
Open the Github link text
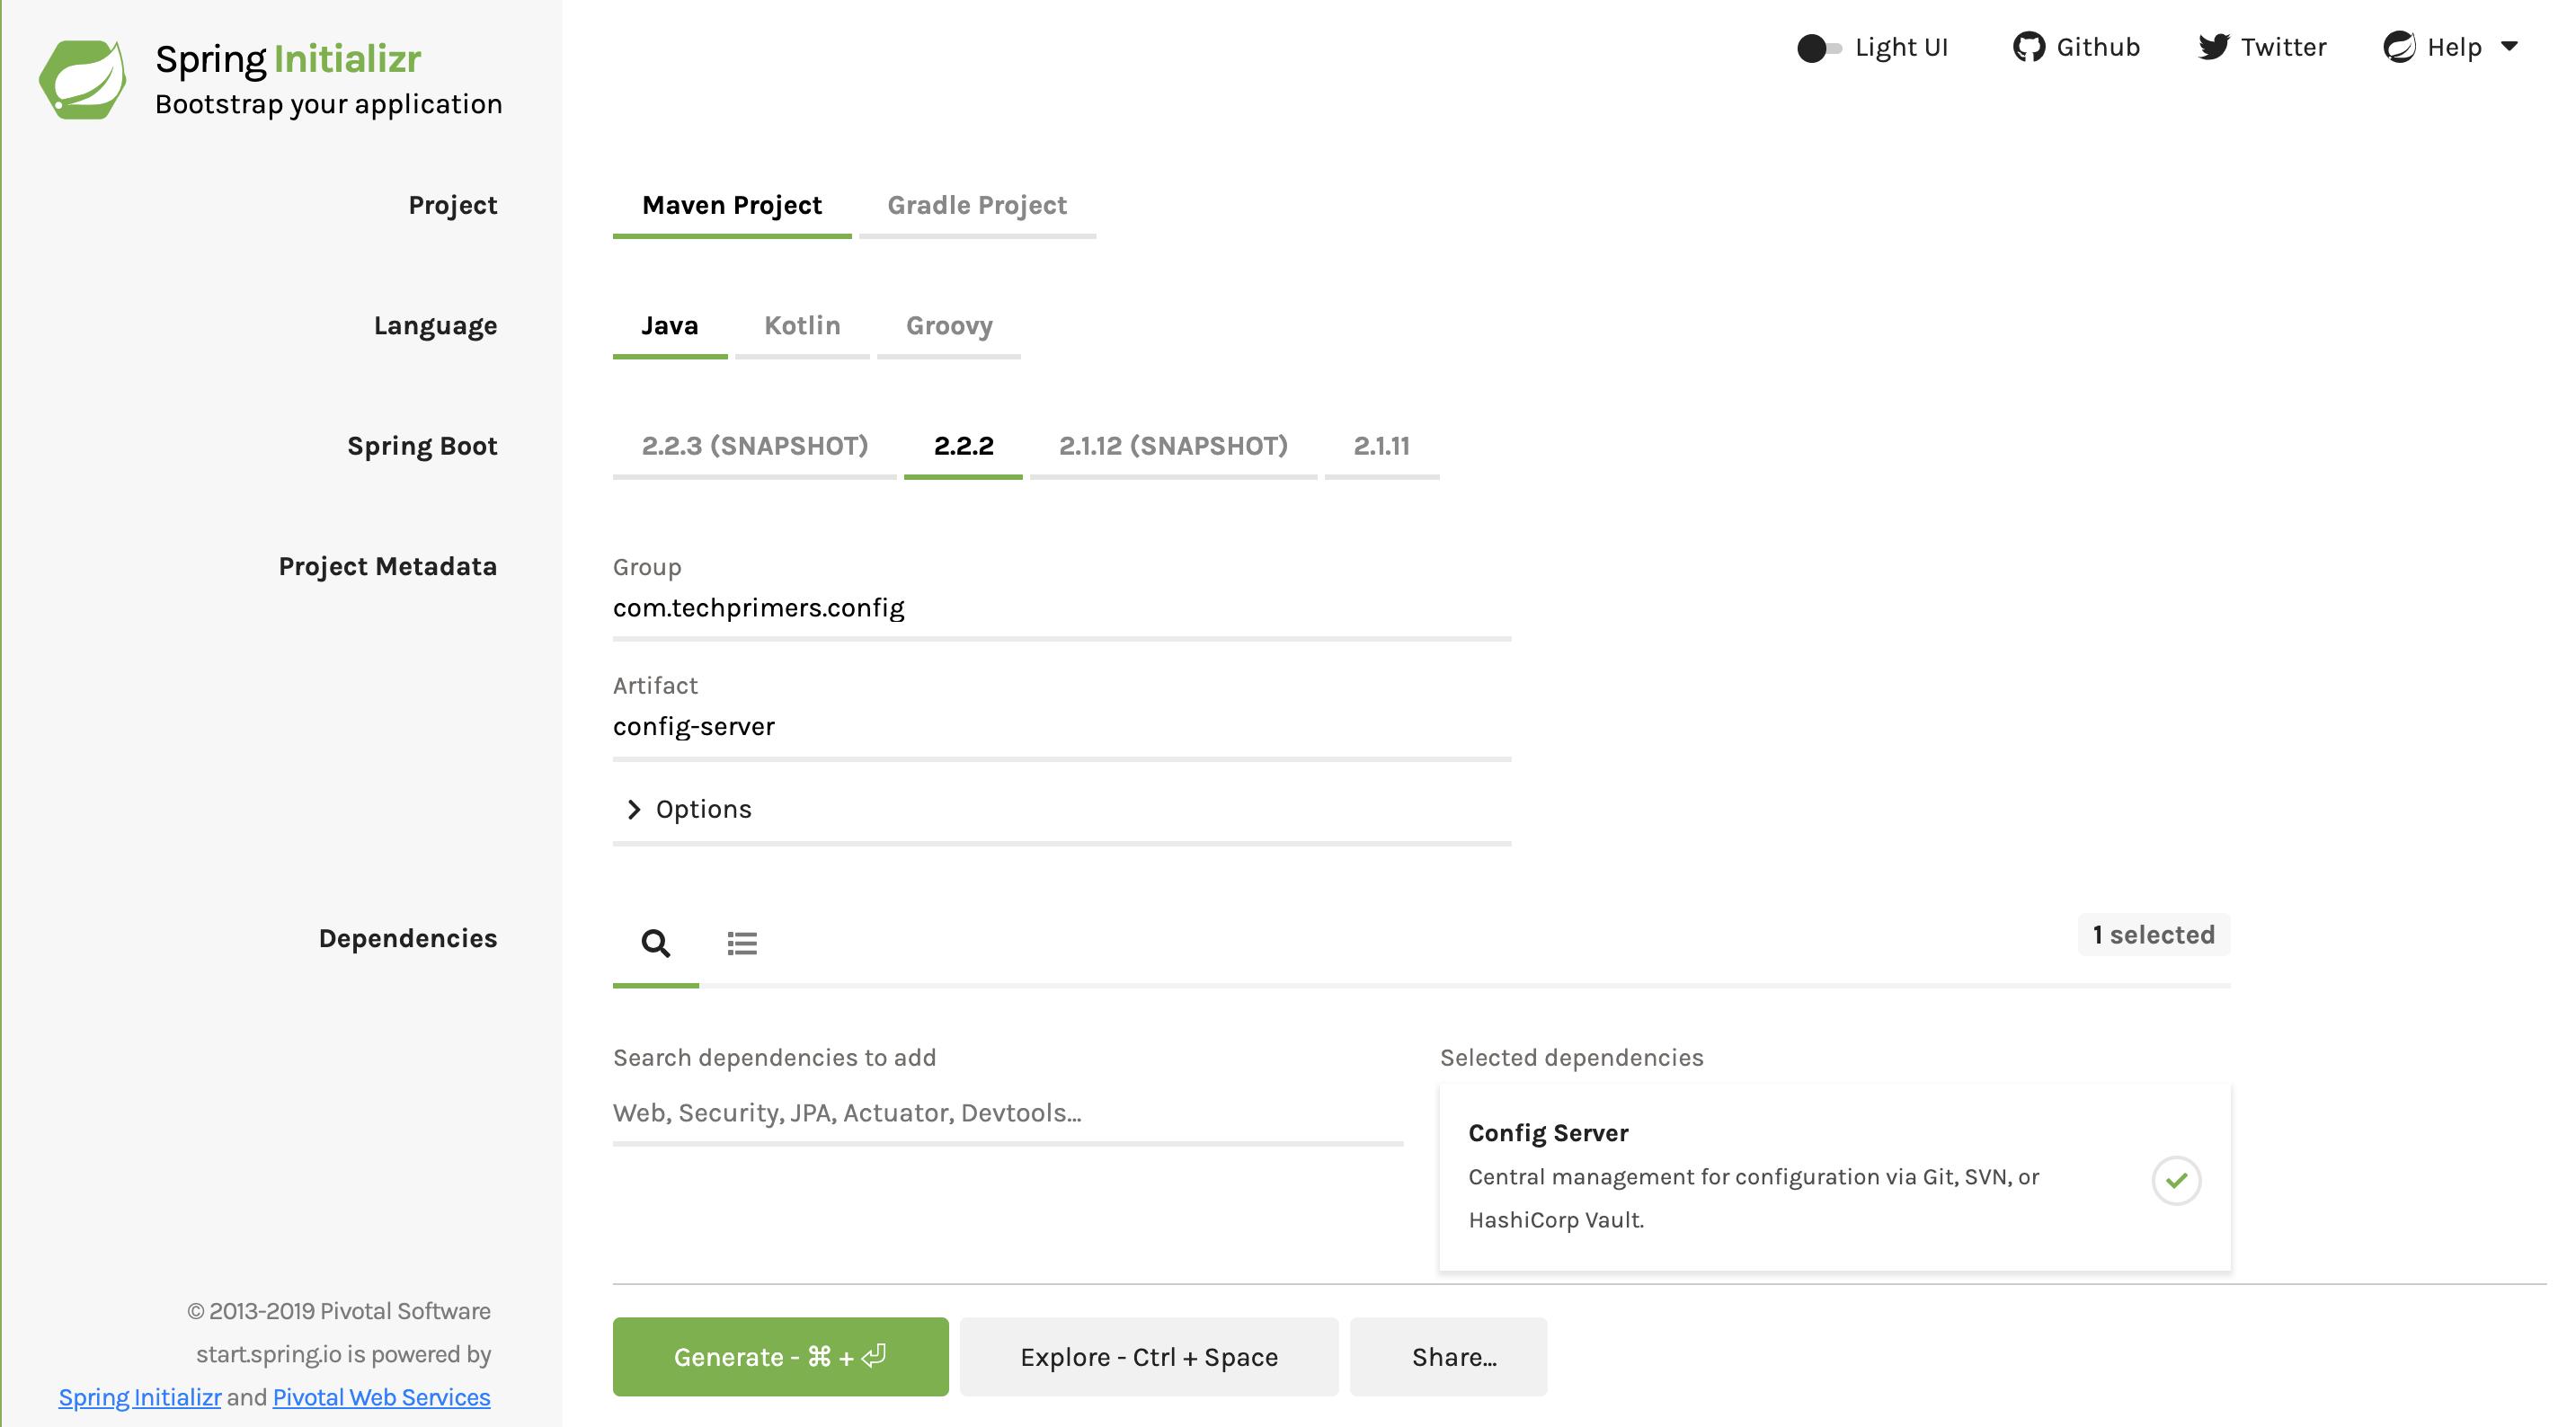[2098, 47]
